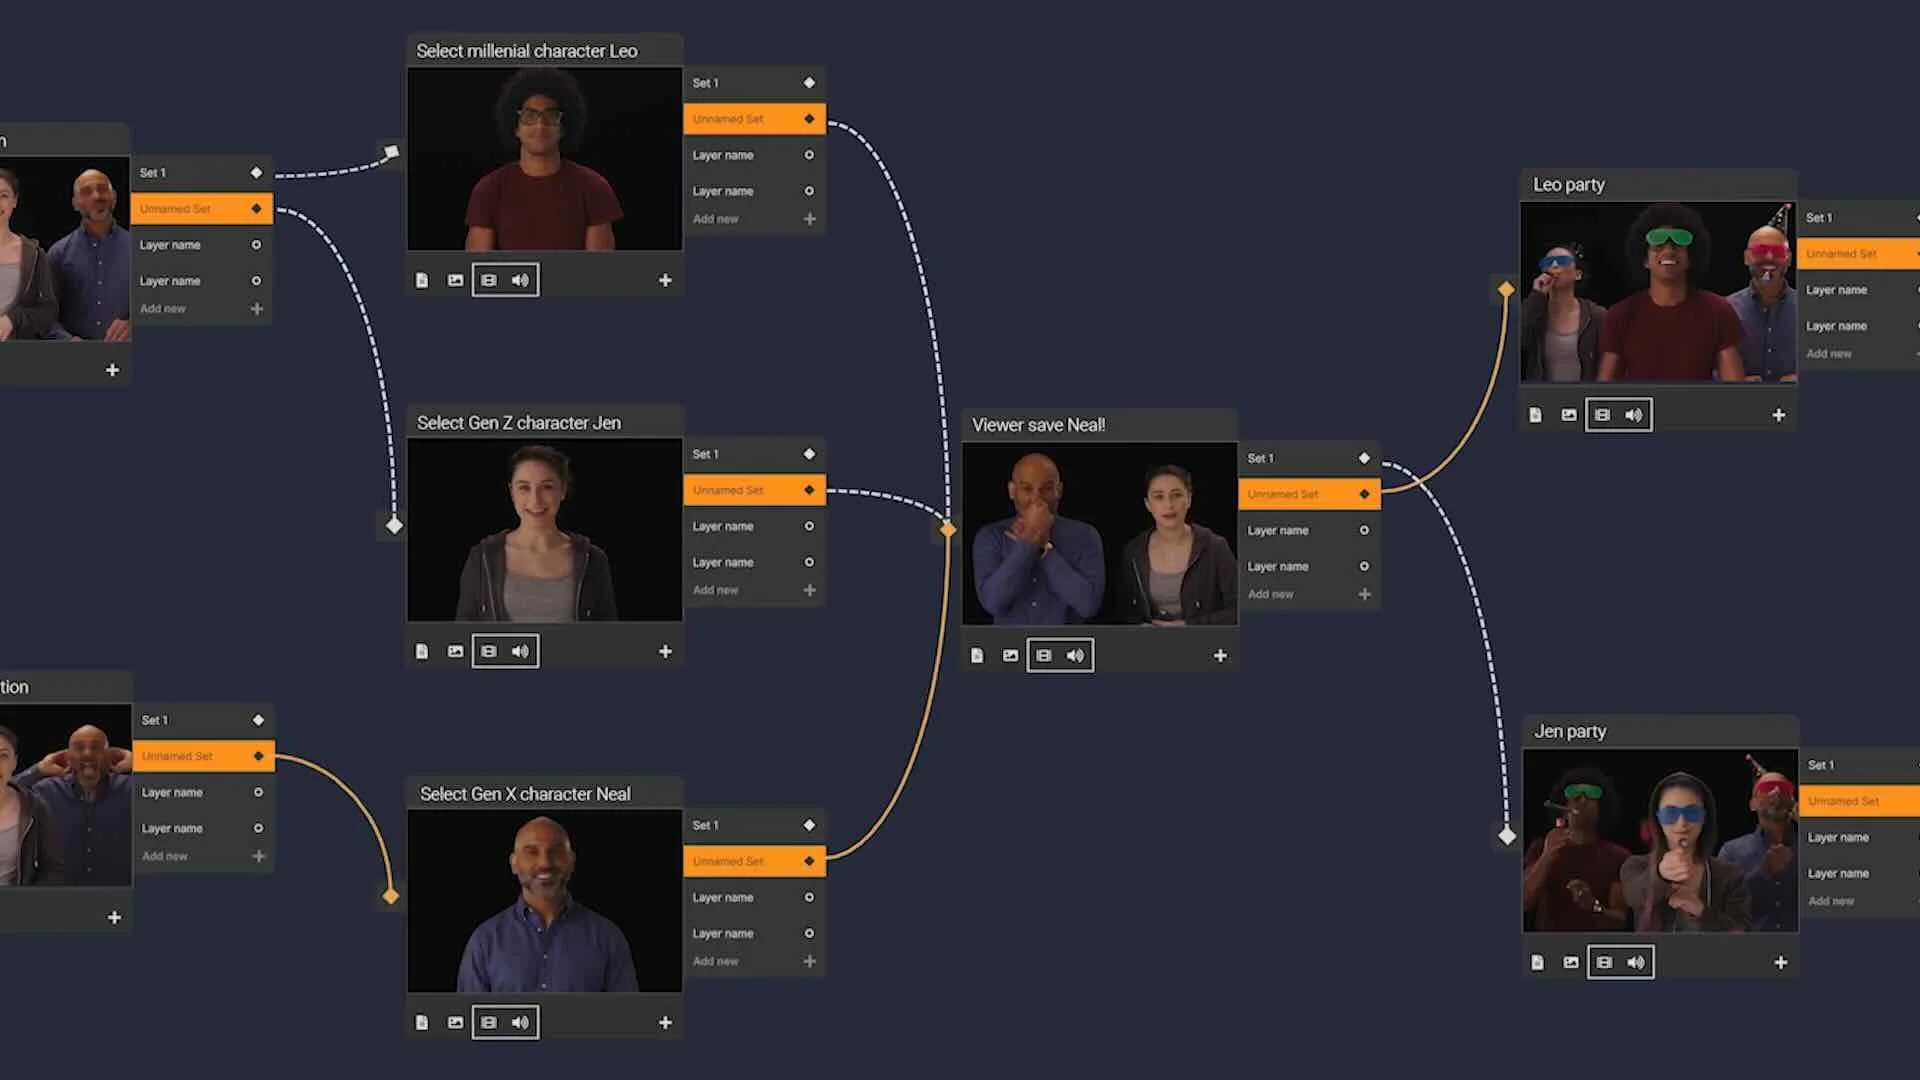Click plus below the Leo party preview
Image resolution: width=1920 pixels, height=1080 pixels.
tap(1778, 414)
